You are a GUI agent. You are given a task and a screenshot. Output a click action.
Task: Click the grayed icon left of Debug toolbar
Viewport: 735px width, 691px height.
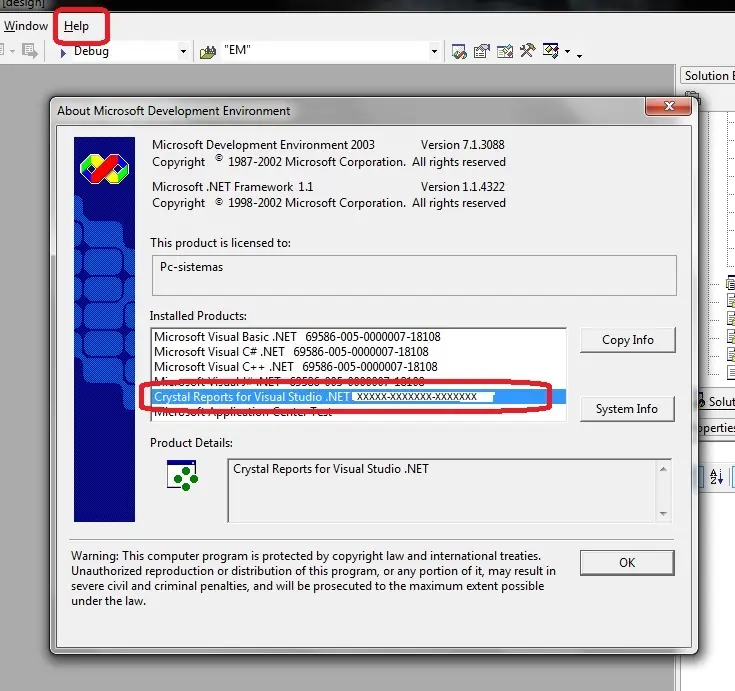point(30,51)
